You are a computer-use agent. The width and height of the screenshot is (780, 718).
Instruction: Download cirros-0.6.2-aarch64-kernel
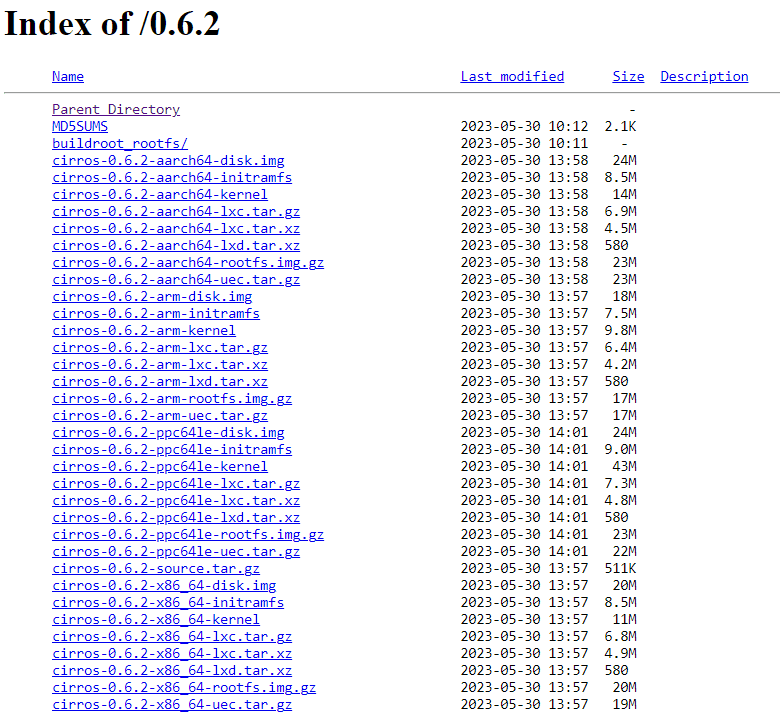pos(160,194)
